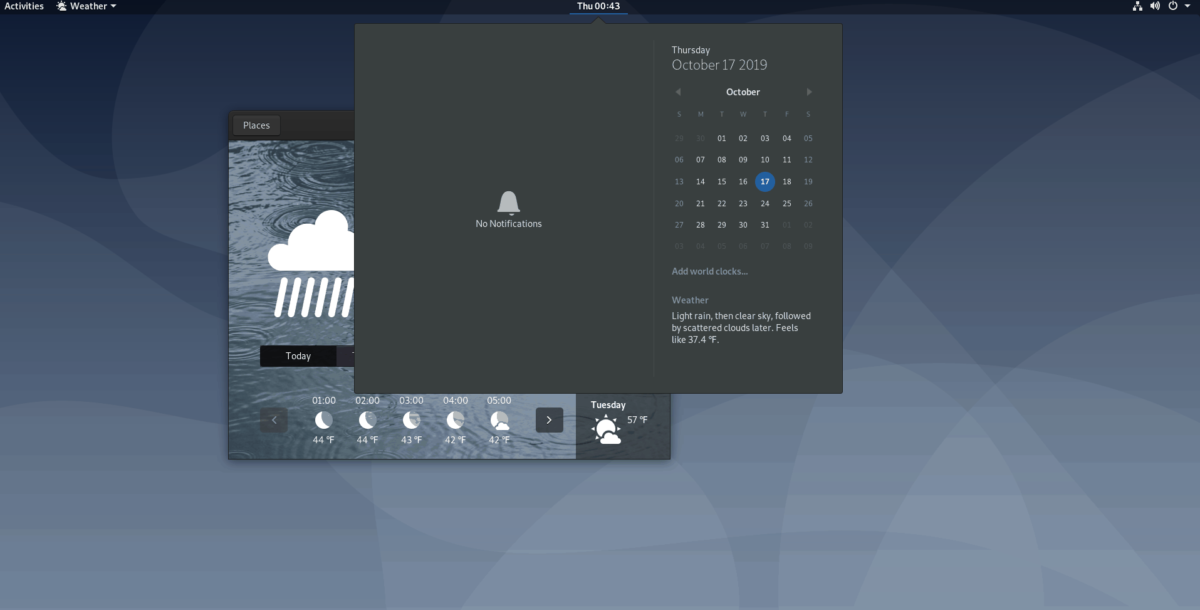This screenshot has height=610, width=1200.
Task: Click the network status icon in the top bar
Action: coord(1136,6)
